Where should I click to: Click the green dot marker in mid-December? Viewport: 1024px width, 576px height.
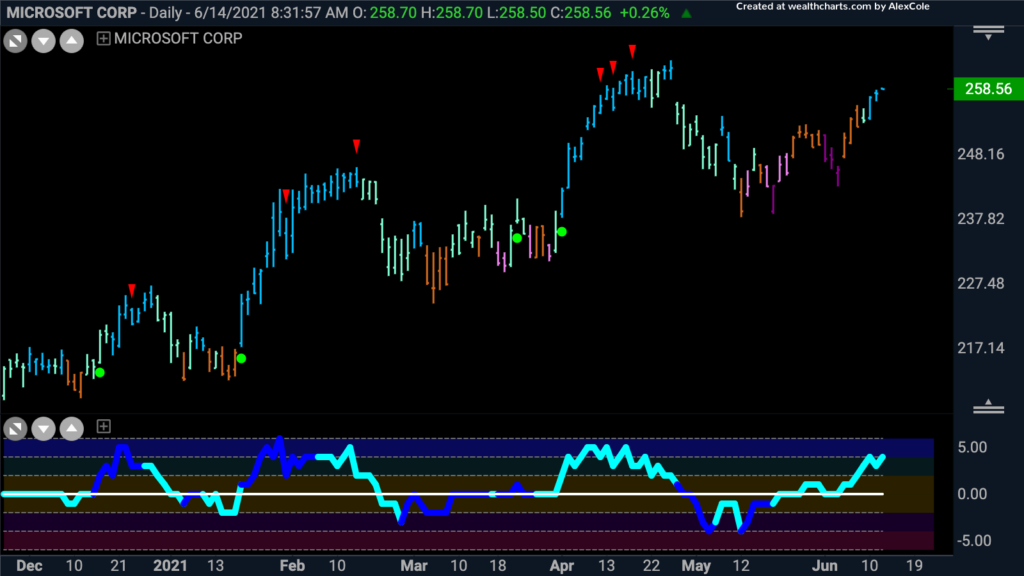(100, 373)
